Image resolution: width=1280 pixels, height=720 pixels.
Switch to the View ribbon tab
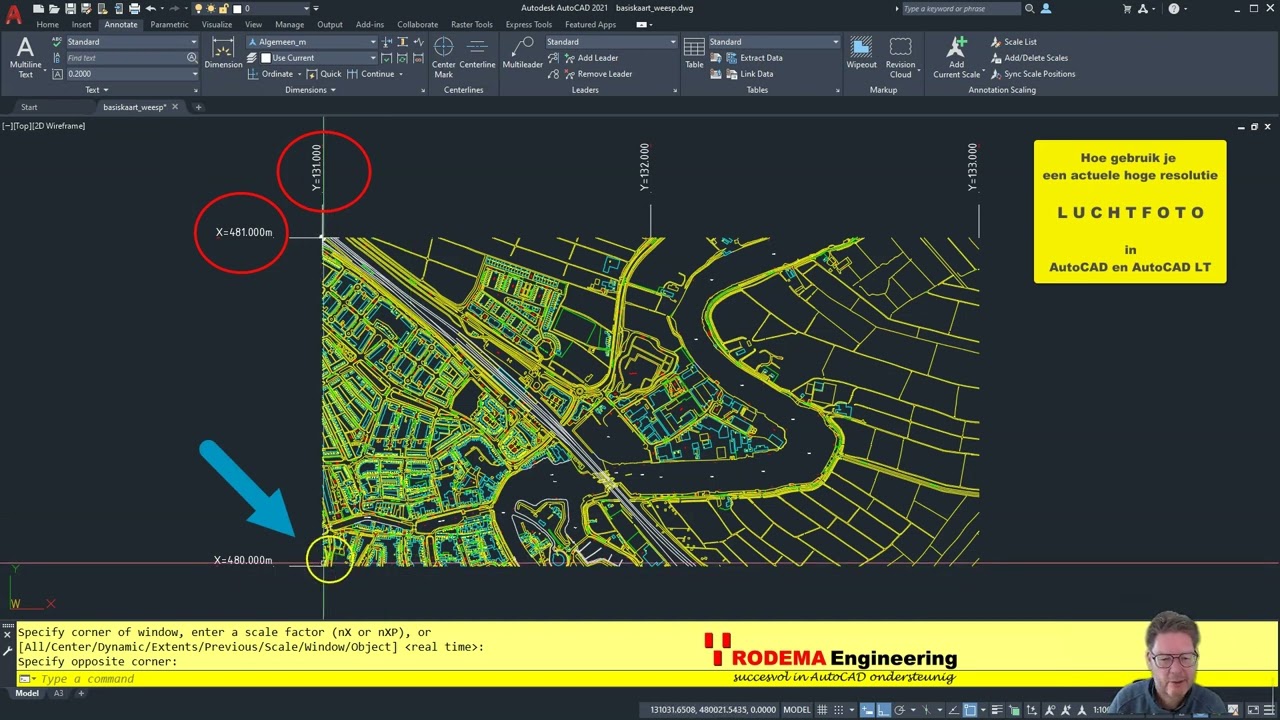[253, 25]
